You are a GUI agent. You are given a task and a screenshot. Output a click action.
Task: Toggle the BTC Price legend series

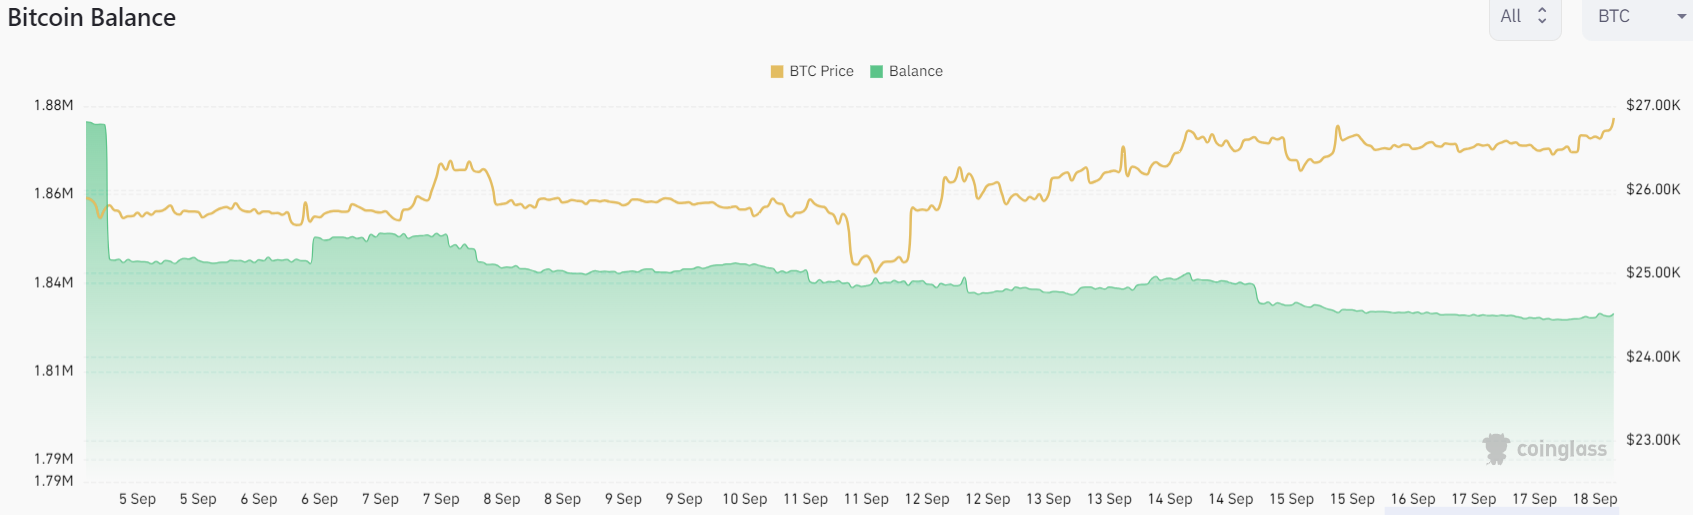(821, 71)
